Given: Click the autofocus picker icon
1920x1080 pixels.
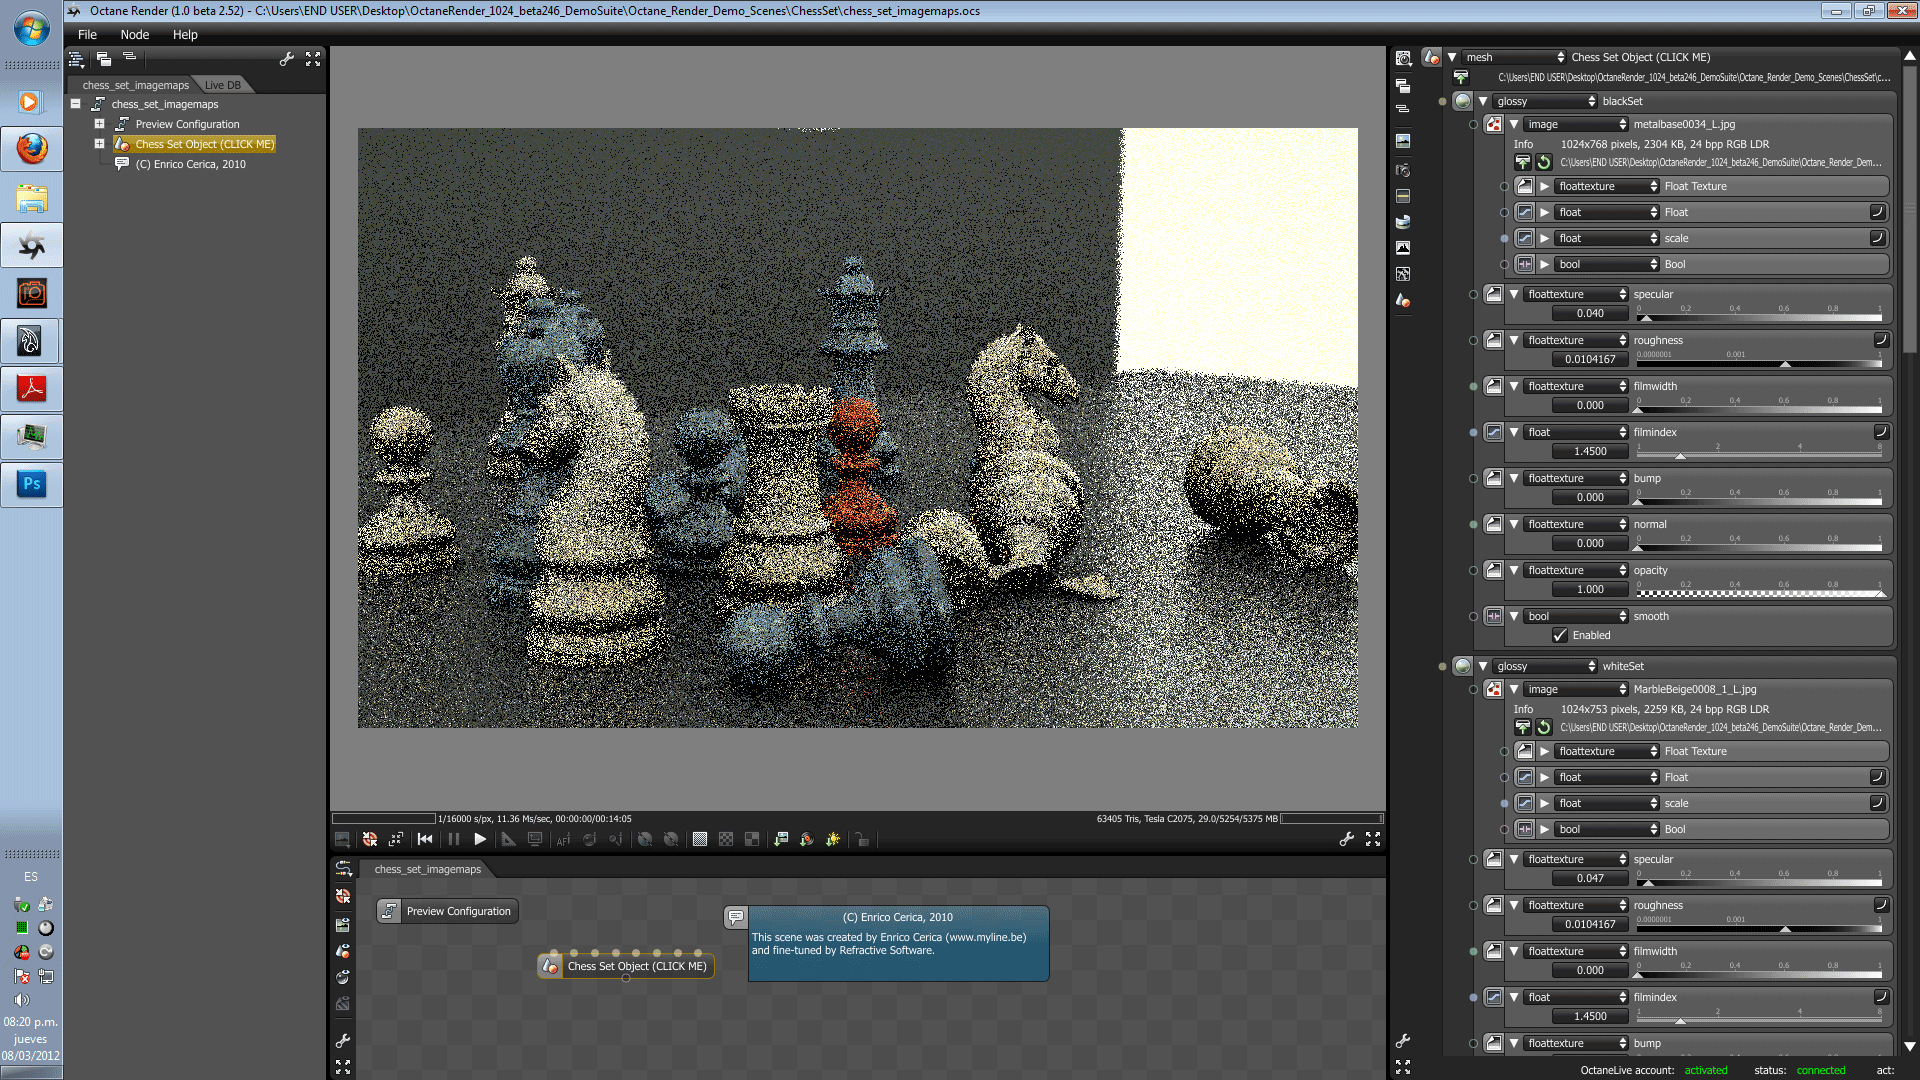Looking at the screenshot, I should [563, 840].
